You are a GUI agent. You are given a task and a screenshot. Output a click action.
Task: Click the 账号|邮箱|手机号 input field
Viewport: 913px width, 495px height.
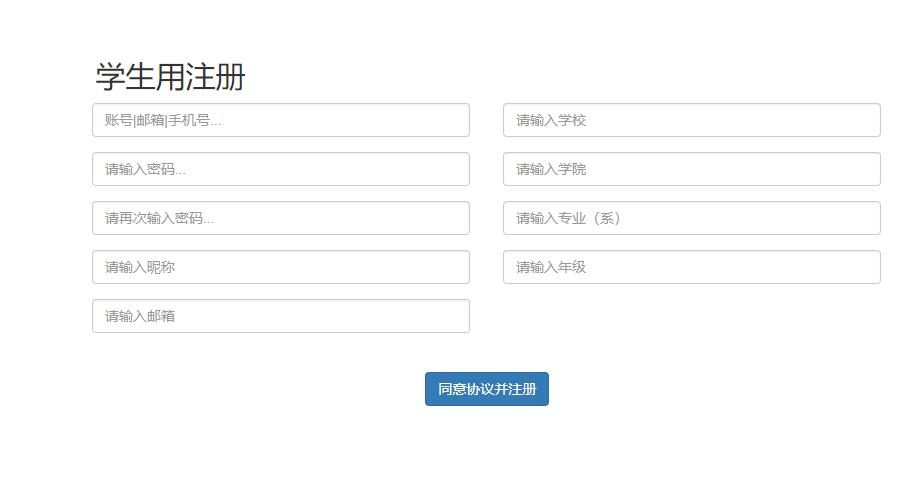pyautogui.click(x=280, y=120)
